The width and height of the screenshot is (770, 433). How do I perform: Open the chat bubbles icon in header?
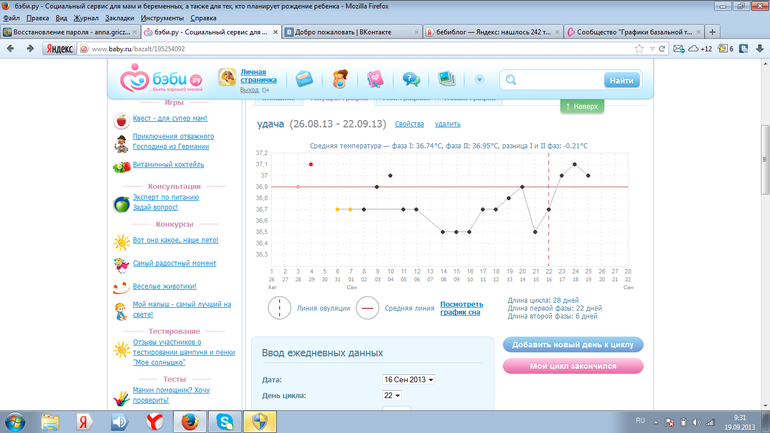click(411, 79)
